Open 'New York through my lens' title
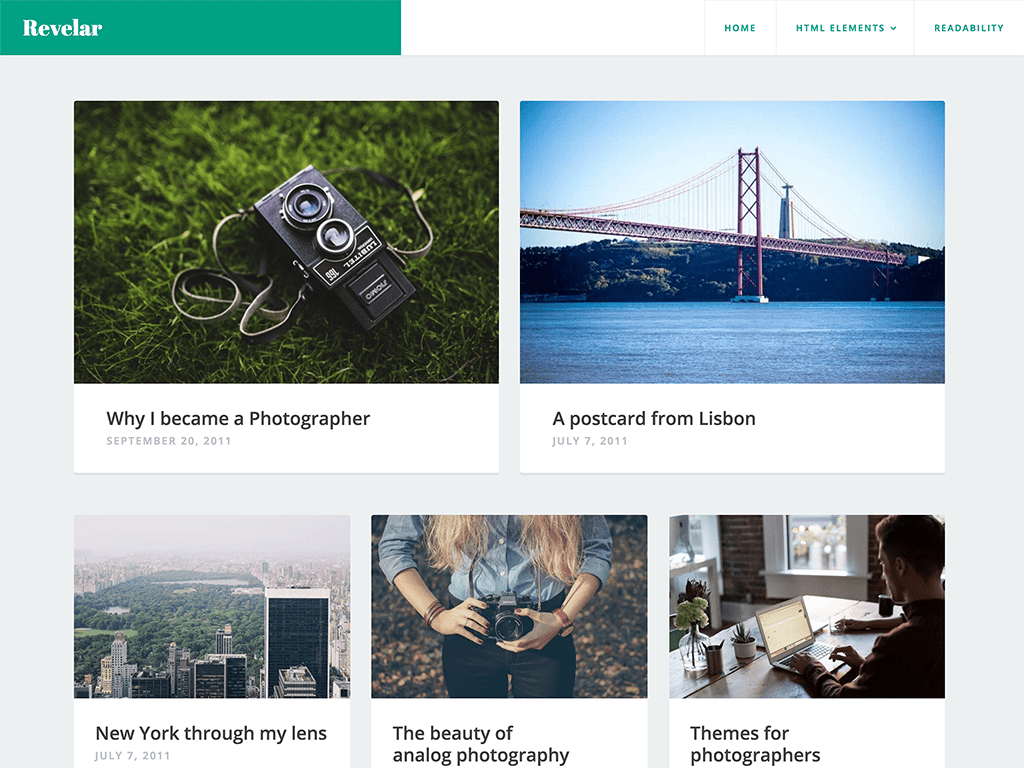Image resolution: width=1024 pixels, height=768 pixels. click(211, 733)
